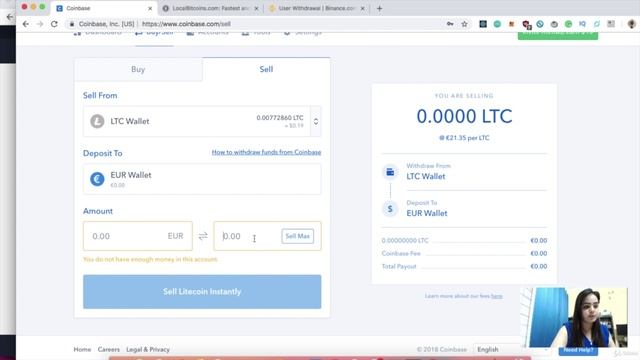This screenshot has height=360, width=640.
Task: Open a new browser tab
Action: 379,8
